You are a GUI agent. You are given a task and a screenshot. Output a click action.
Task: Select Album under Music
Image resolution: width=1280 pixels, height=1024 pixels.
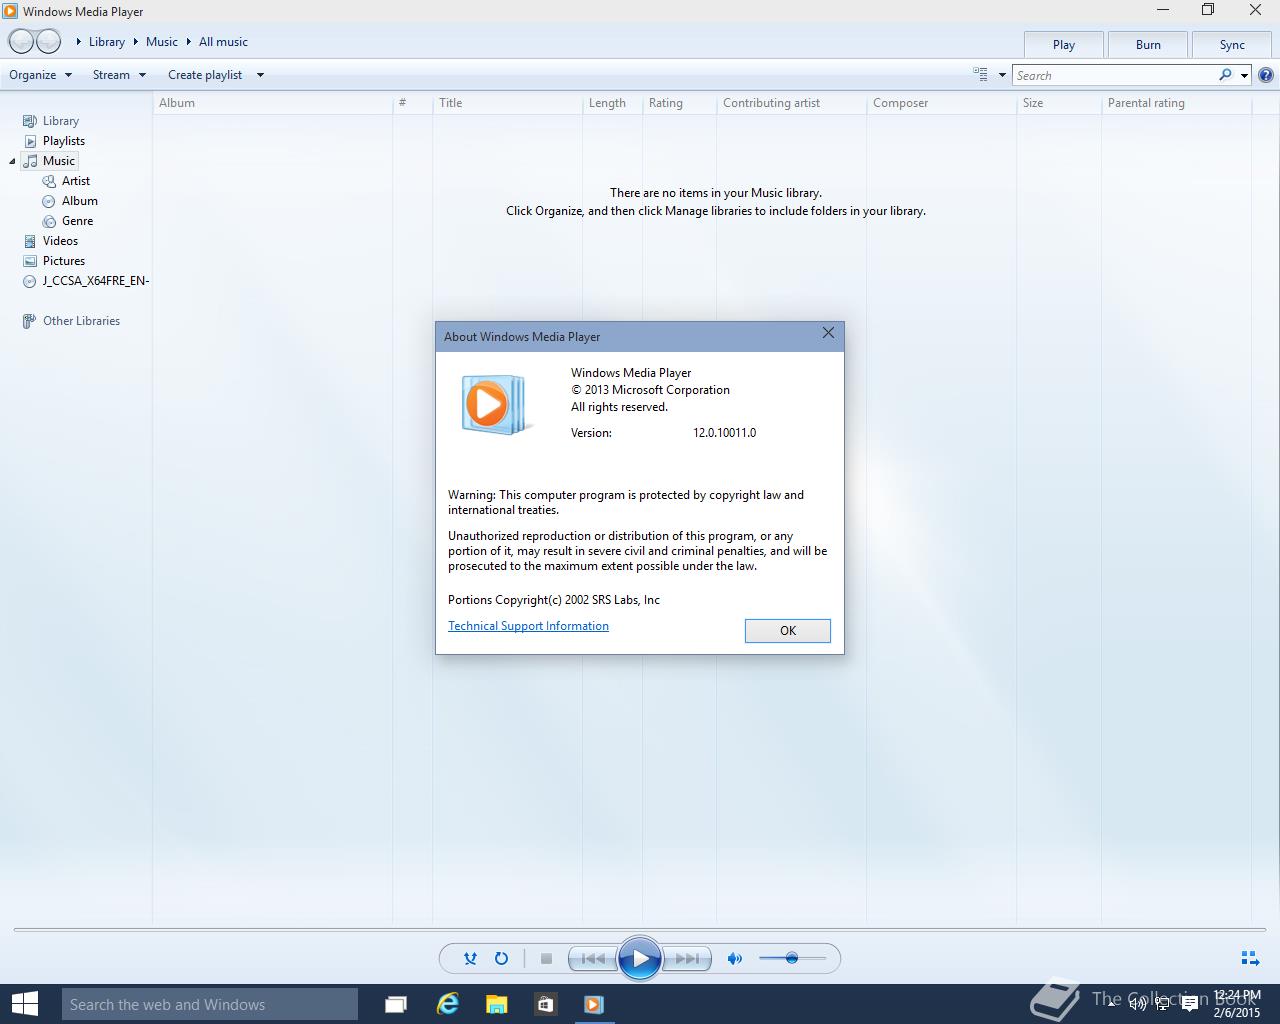tap(70, 201)
